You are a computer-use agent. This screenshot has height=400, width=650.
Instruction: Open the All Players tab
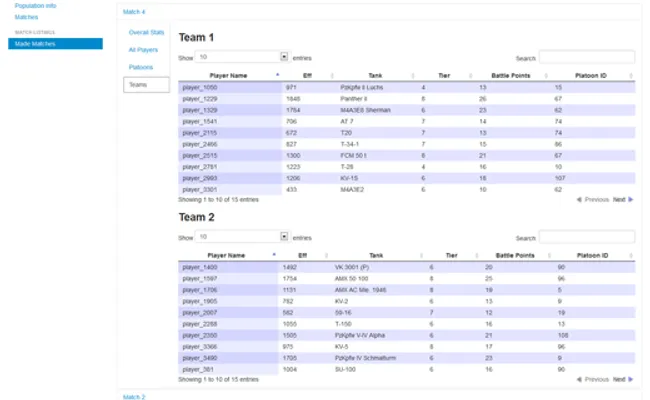point(143,49)
